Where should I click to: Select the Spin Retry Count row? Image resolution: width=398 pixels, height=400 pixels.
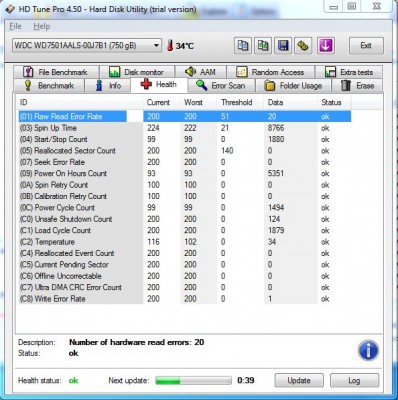pos(185,185)
